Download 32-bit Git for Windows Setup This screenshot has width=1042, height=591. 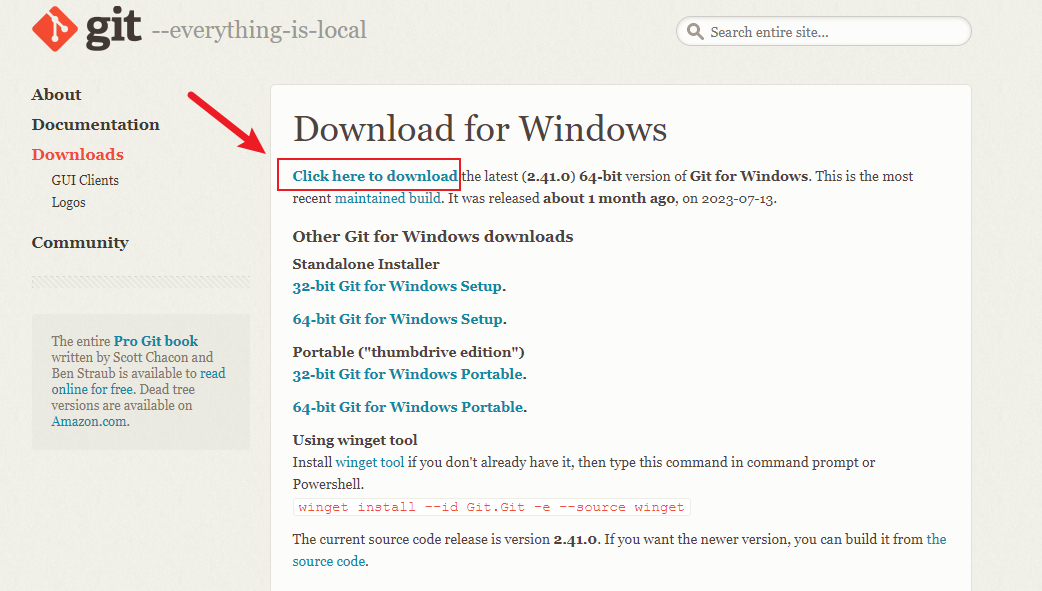point(397,287)
